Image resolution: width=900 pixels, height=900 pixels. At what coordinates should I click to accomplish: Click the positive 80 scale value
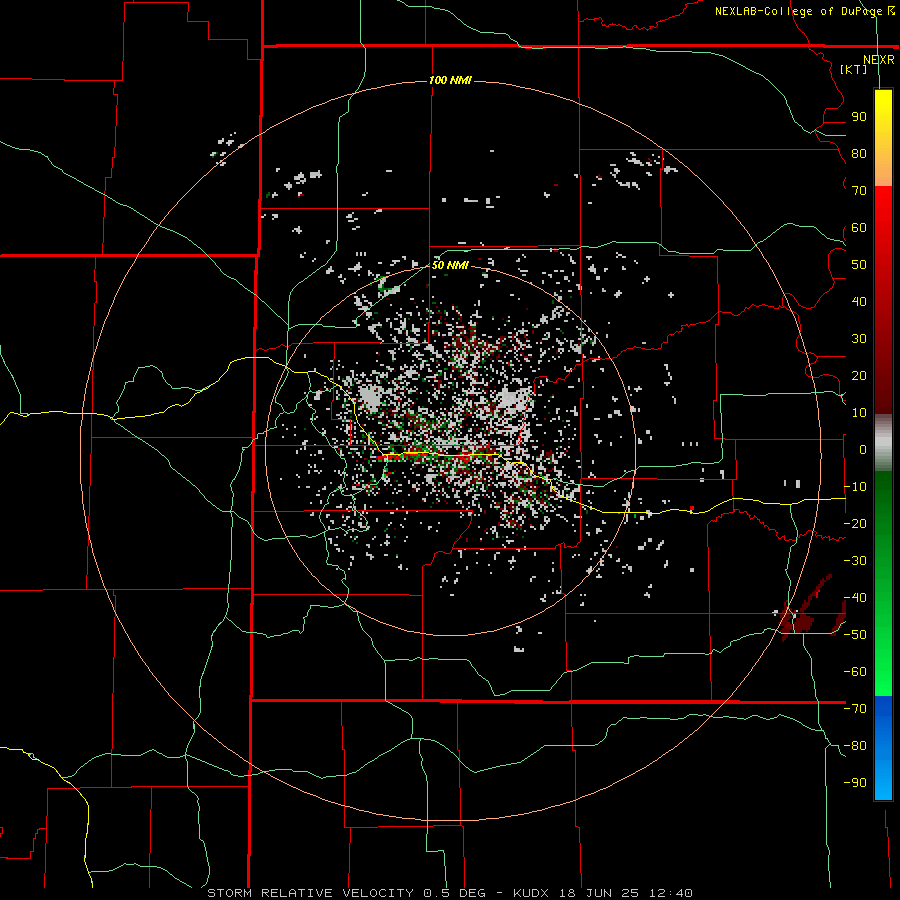pyautogui.click(x=859, y=154)
